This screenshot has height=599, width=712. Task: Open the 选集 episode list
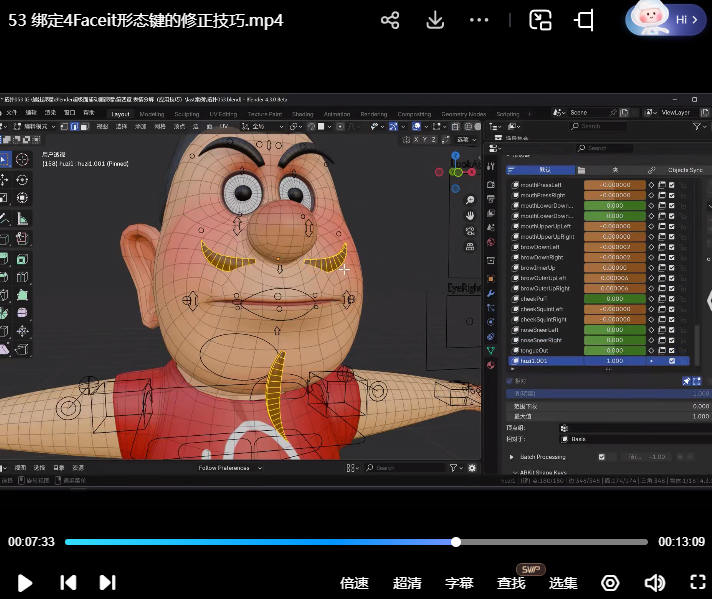[x=563, y=583]
